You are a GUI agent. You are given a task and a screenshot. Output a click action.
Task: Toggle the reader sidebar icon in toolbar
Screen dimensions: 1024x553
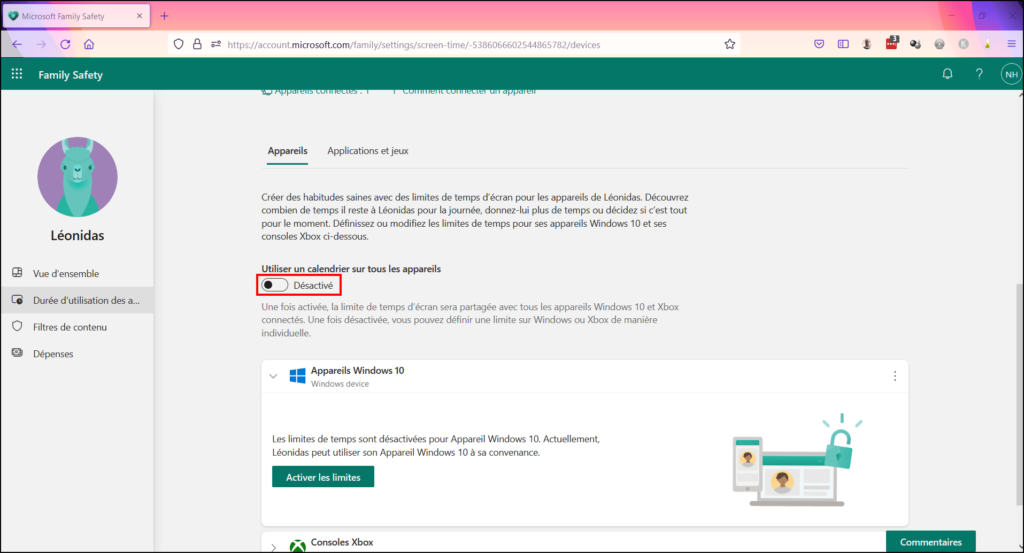[843, 44]
